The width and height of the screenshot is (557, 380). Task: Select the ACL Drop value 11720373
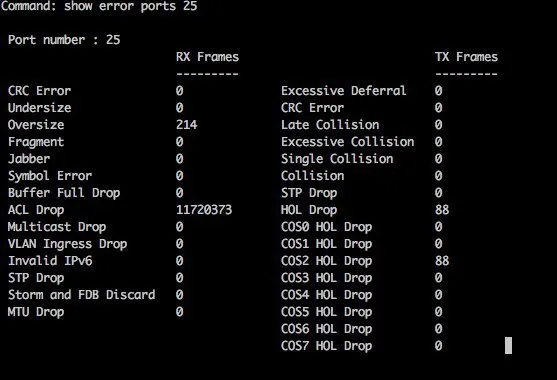pos(204,210)
